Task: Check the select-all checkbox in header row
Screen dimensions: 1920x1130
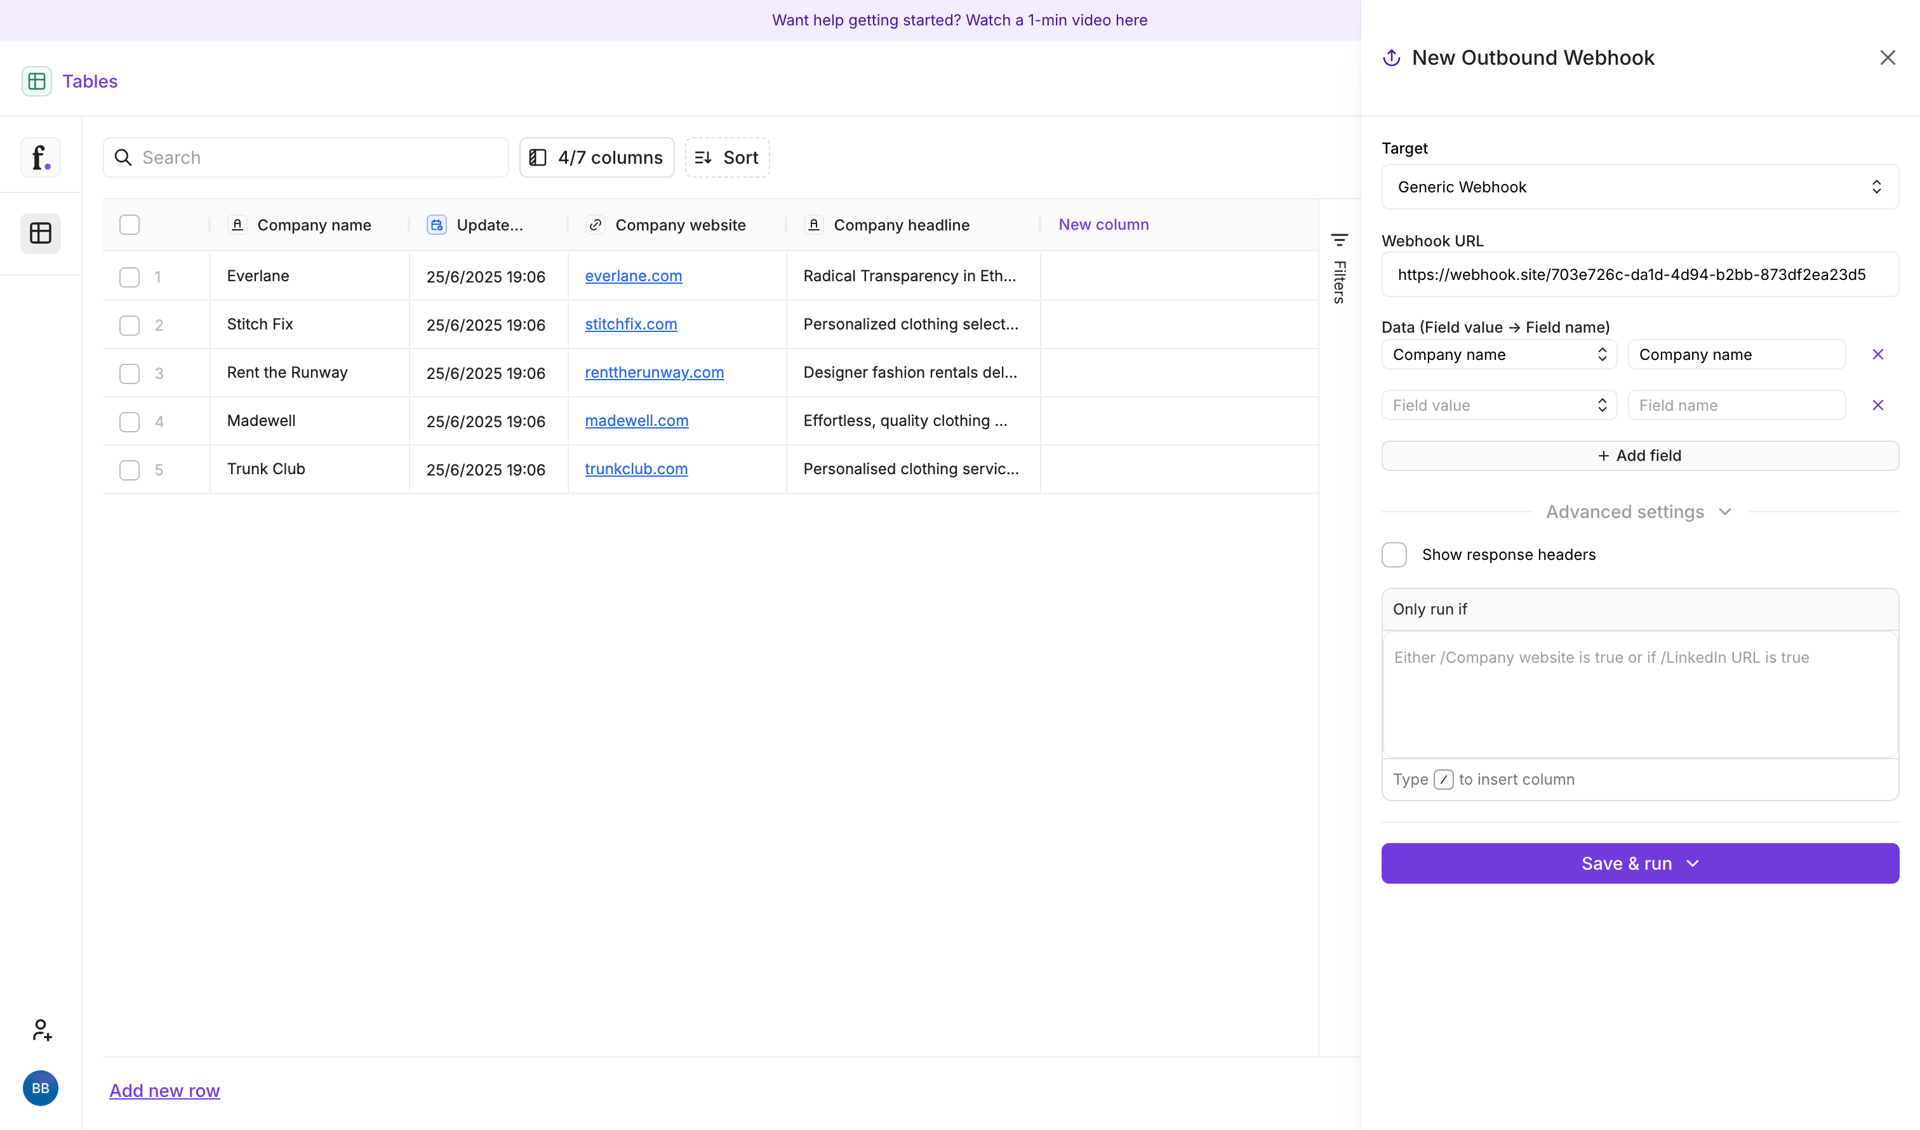Action: point(129,224)
